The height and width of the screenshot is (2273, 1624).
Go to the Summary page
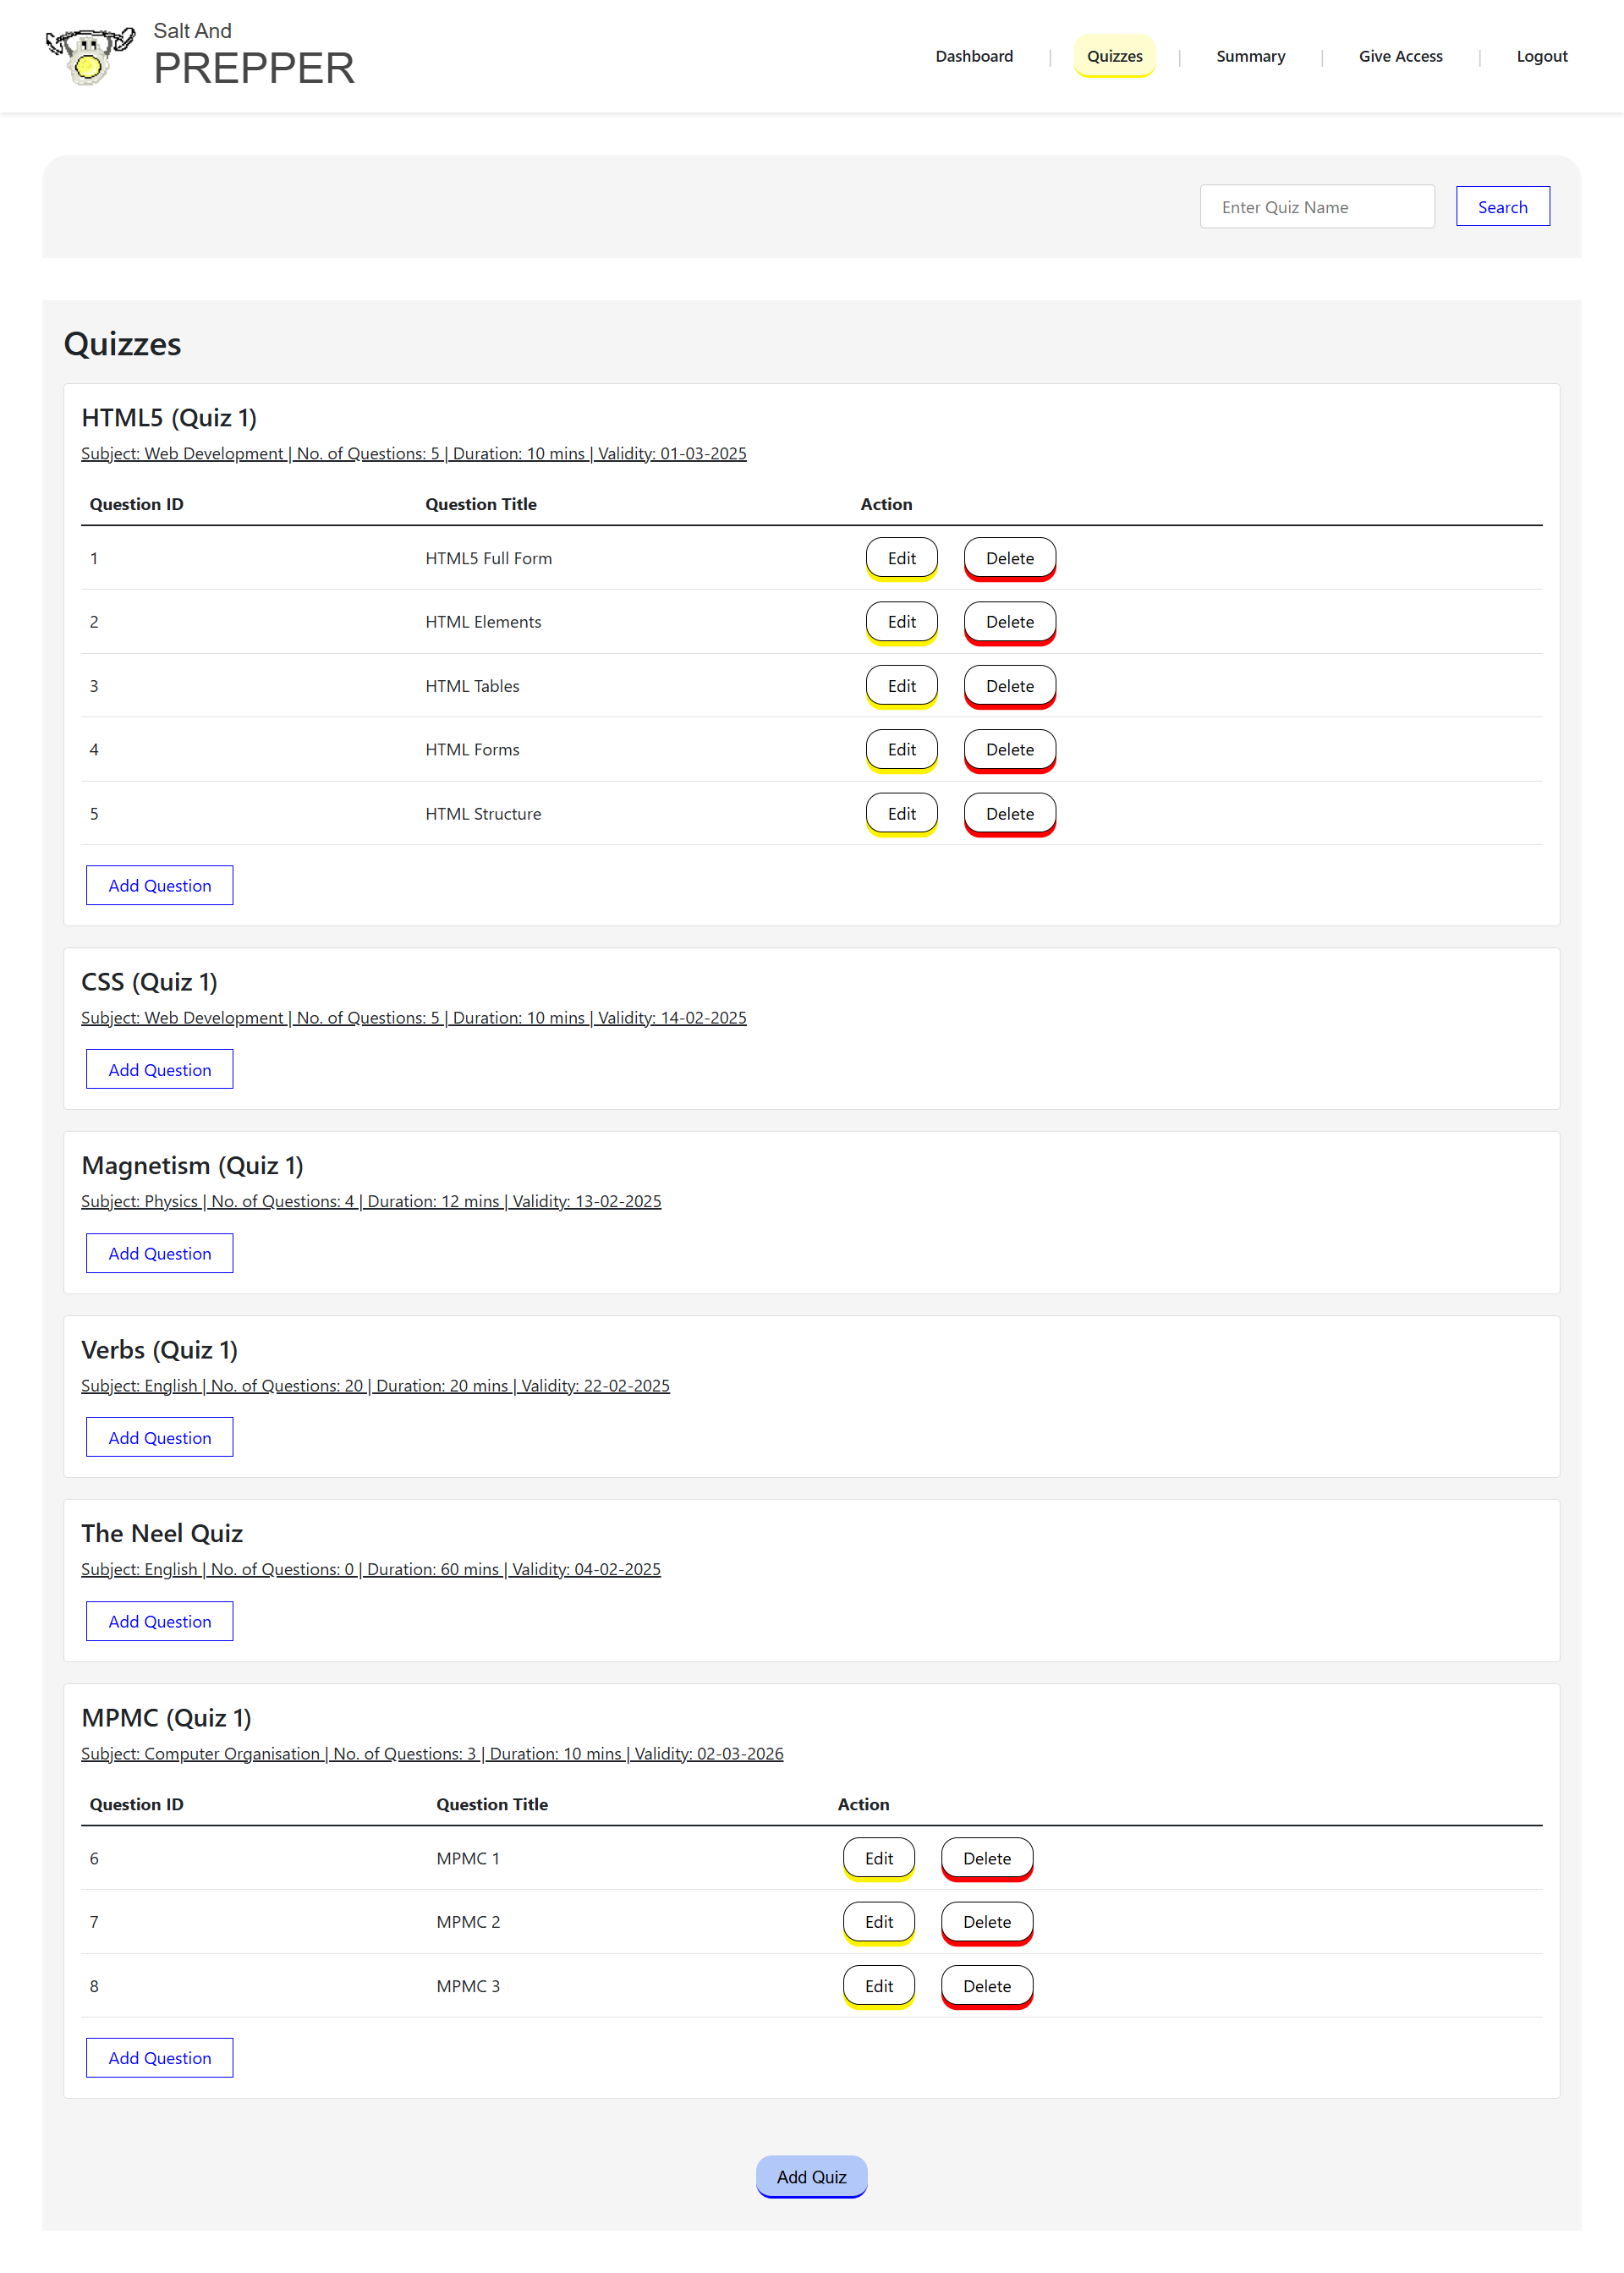point(1250,56)
